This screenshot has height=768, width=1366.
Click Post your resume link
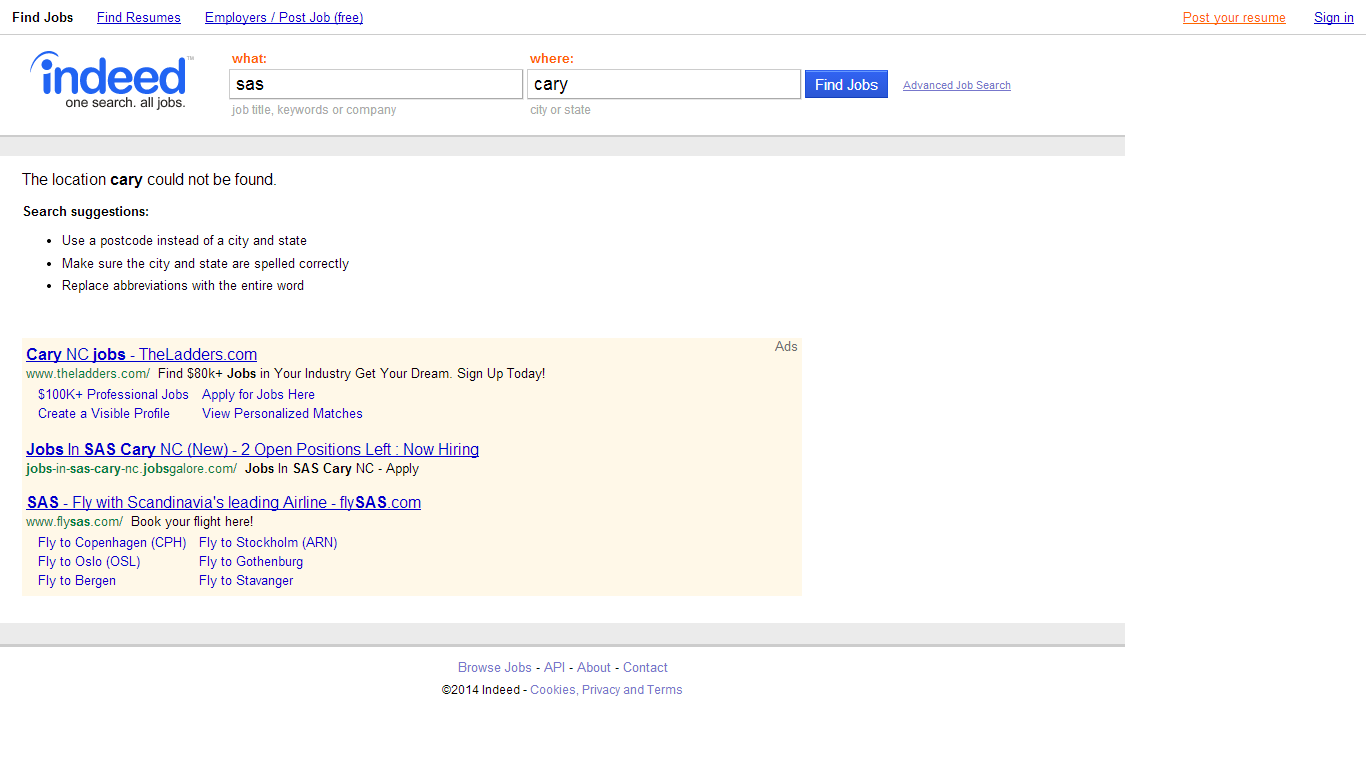tap(1234, 18)
